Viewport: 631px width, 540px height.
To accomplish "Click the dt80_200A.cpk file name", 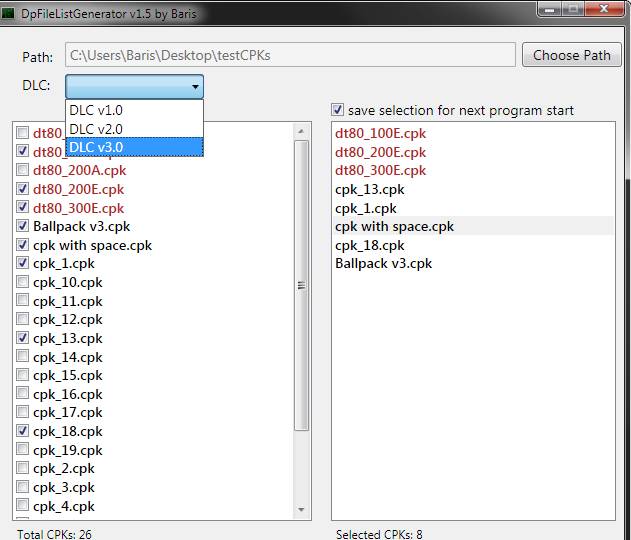I will (x=80, y=170).
